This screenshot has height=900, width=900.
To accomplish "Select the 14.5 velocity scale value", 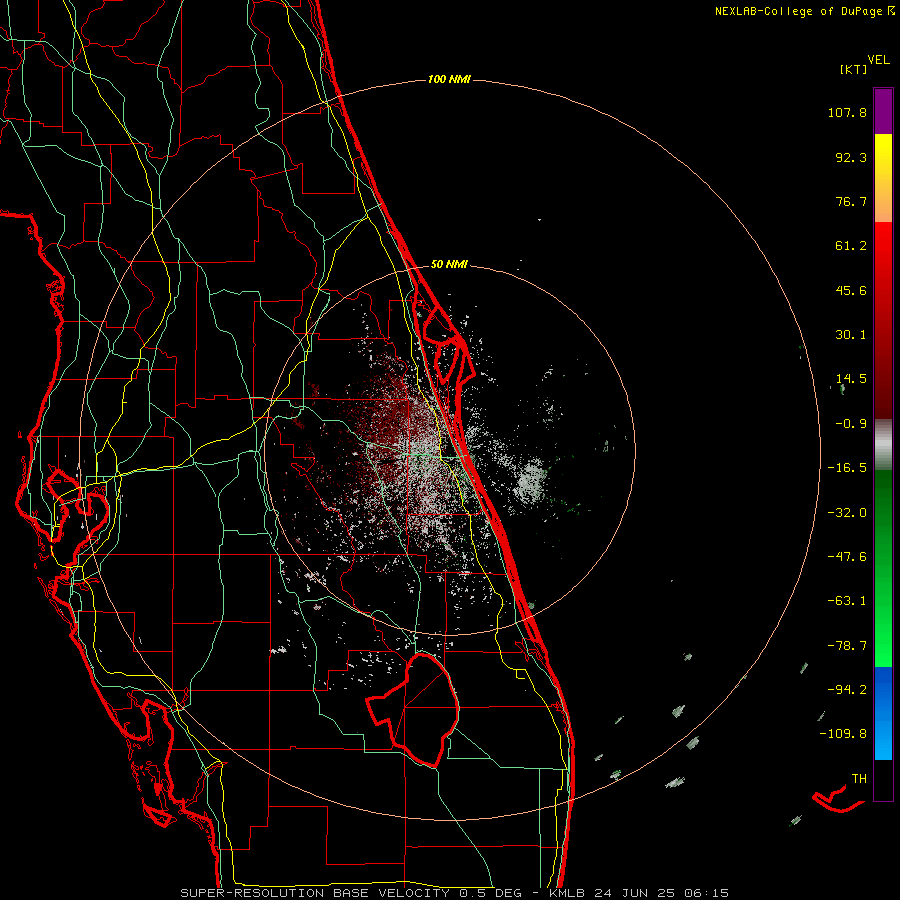I will point(851,379).
